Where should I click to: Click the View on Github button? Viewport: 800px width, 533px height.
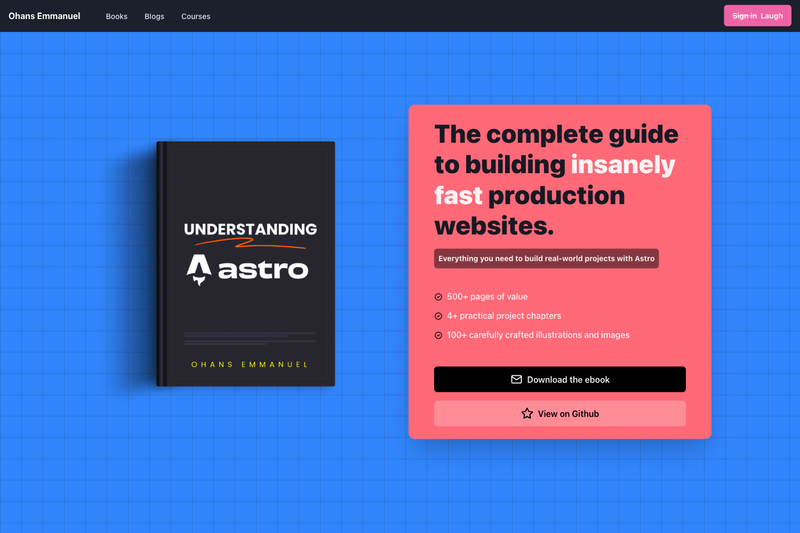point(560,414)
